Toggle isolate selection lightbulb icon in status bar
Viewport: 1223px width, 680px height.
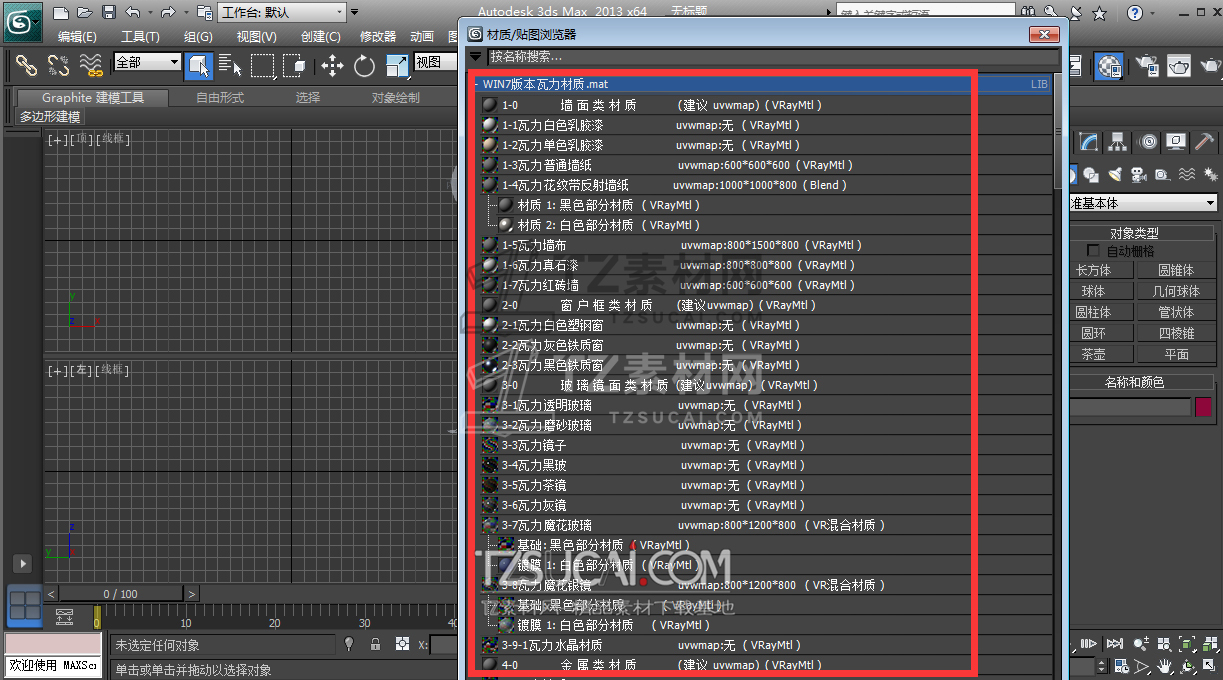[349, 645]
